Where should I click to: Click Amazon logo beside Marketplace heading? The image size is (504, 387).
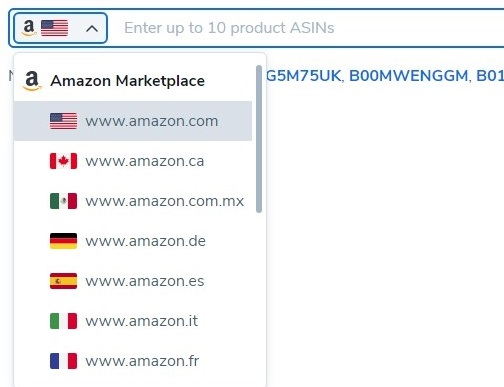[32, 81]
